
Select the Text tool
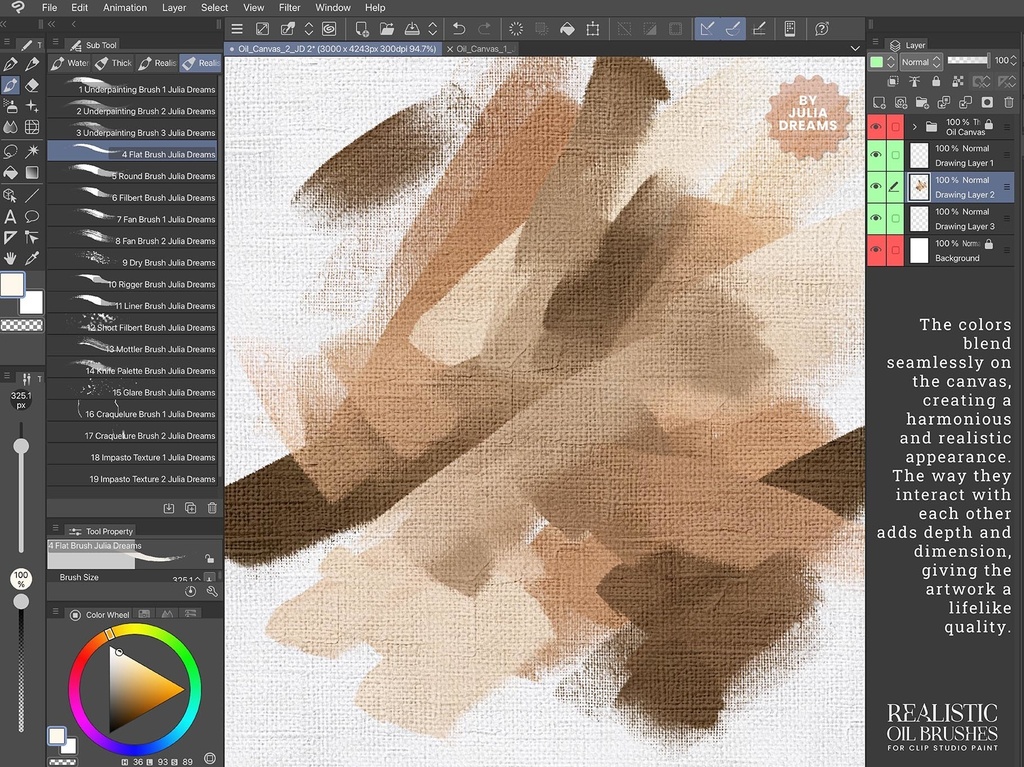10,215
